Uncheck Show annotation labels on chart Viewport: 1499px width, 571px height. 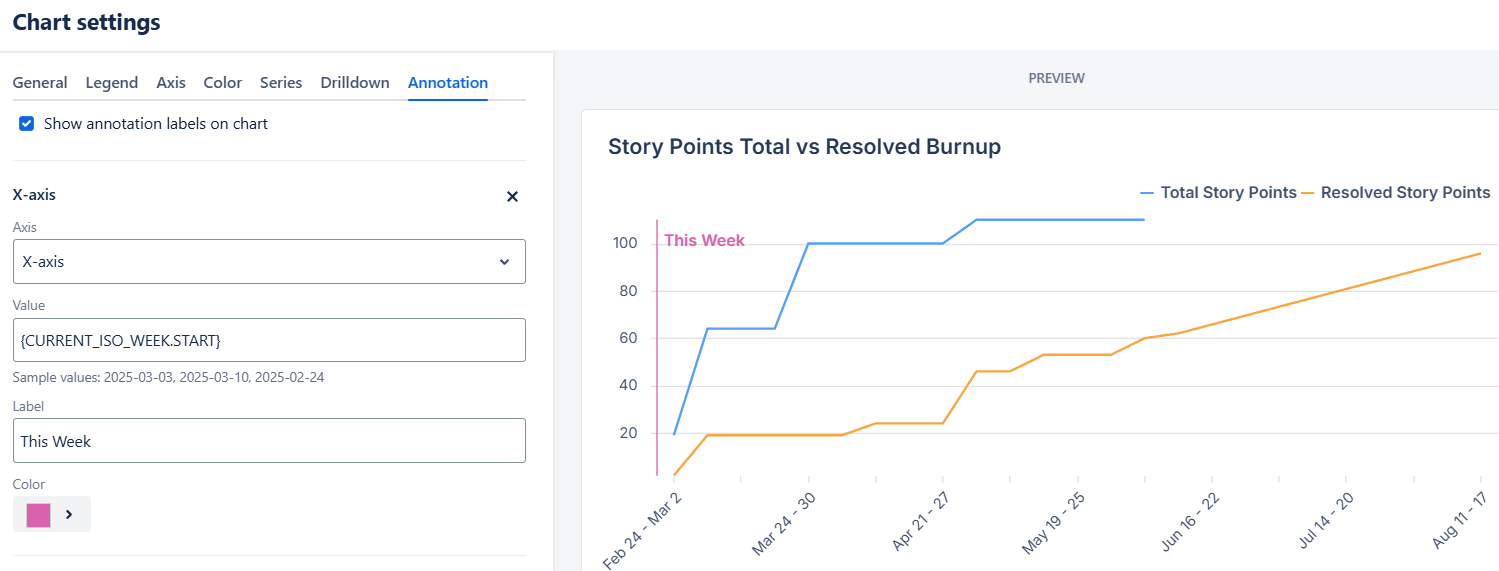[27, 124]
